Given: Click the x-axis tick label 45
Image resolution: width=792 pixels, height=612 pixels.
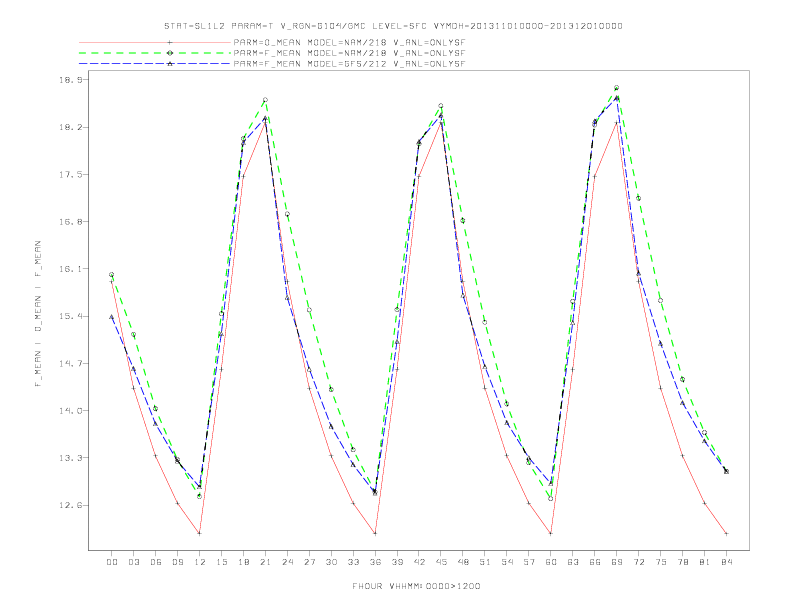Looking at the screenshot, I should pyautogui.click(x=441, y=562).
